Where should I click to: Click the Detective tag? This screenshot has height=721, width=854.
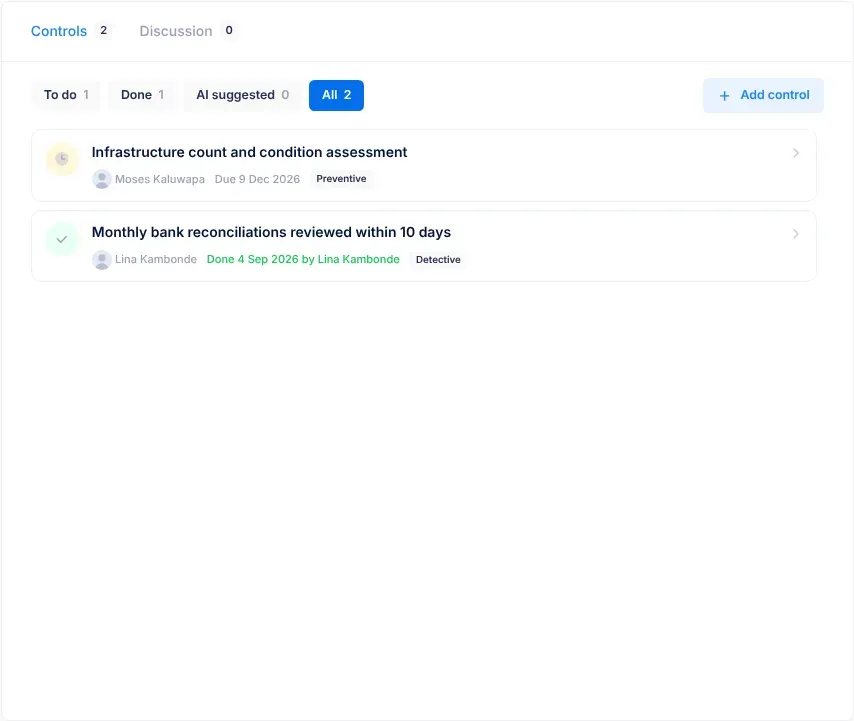pyautogui.click(x=438, y=260)
